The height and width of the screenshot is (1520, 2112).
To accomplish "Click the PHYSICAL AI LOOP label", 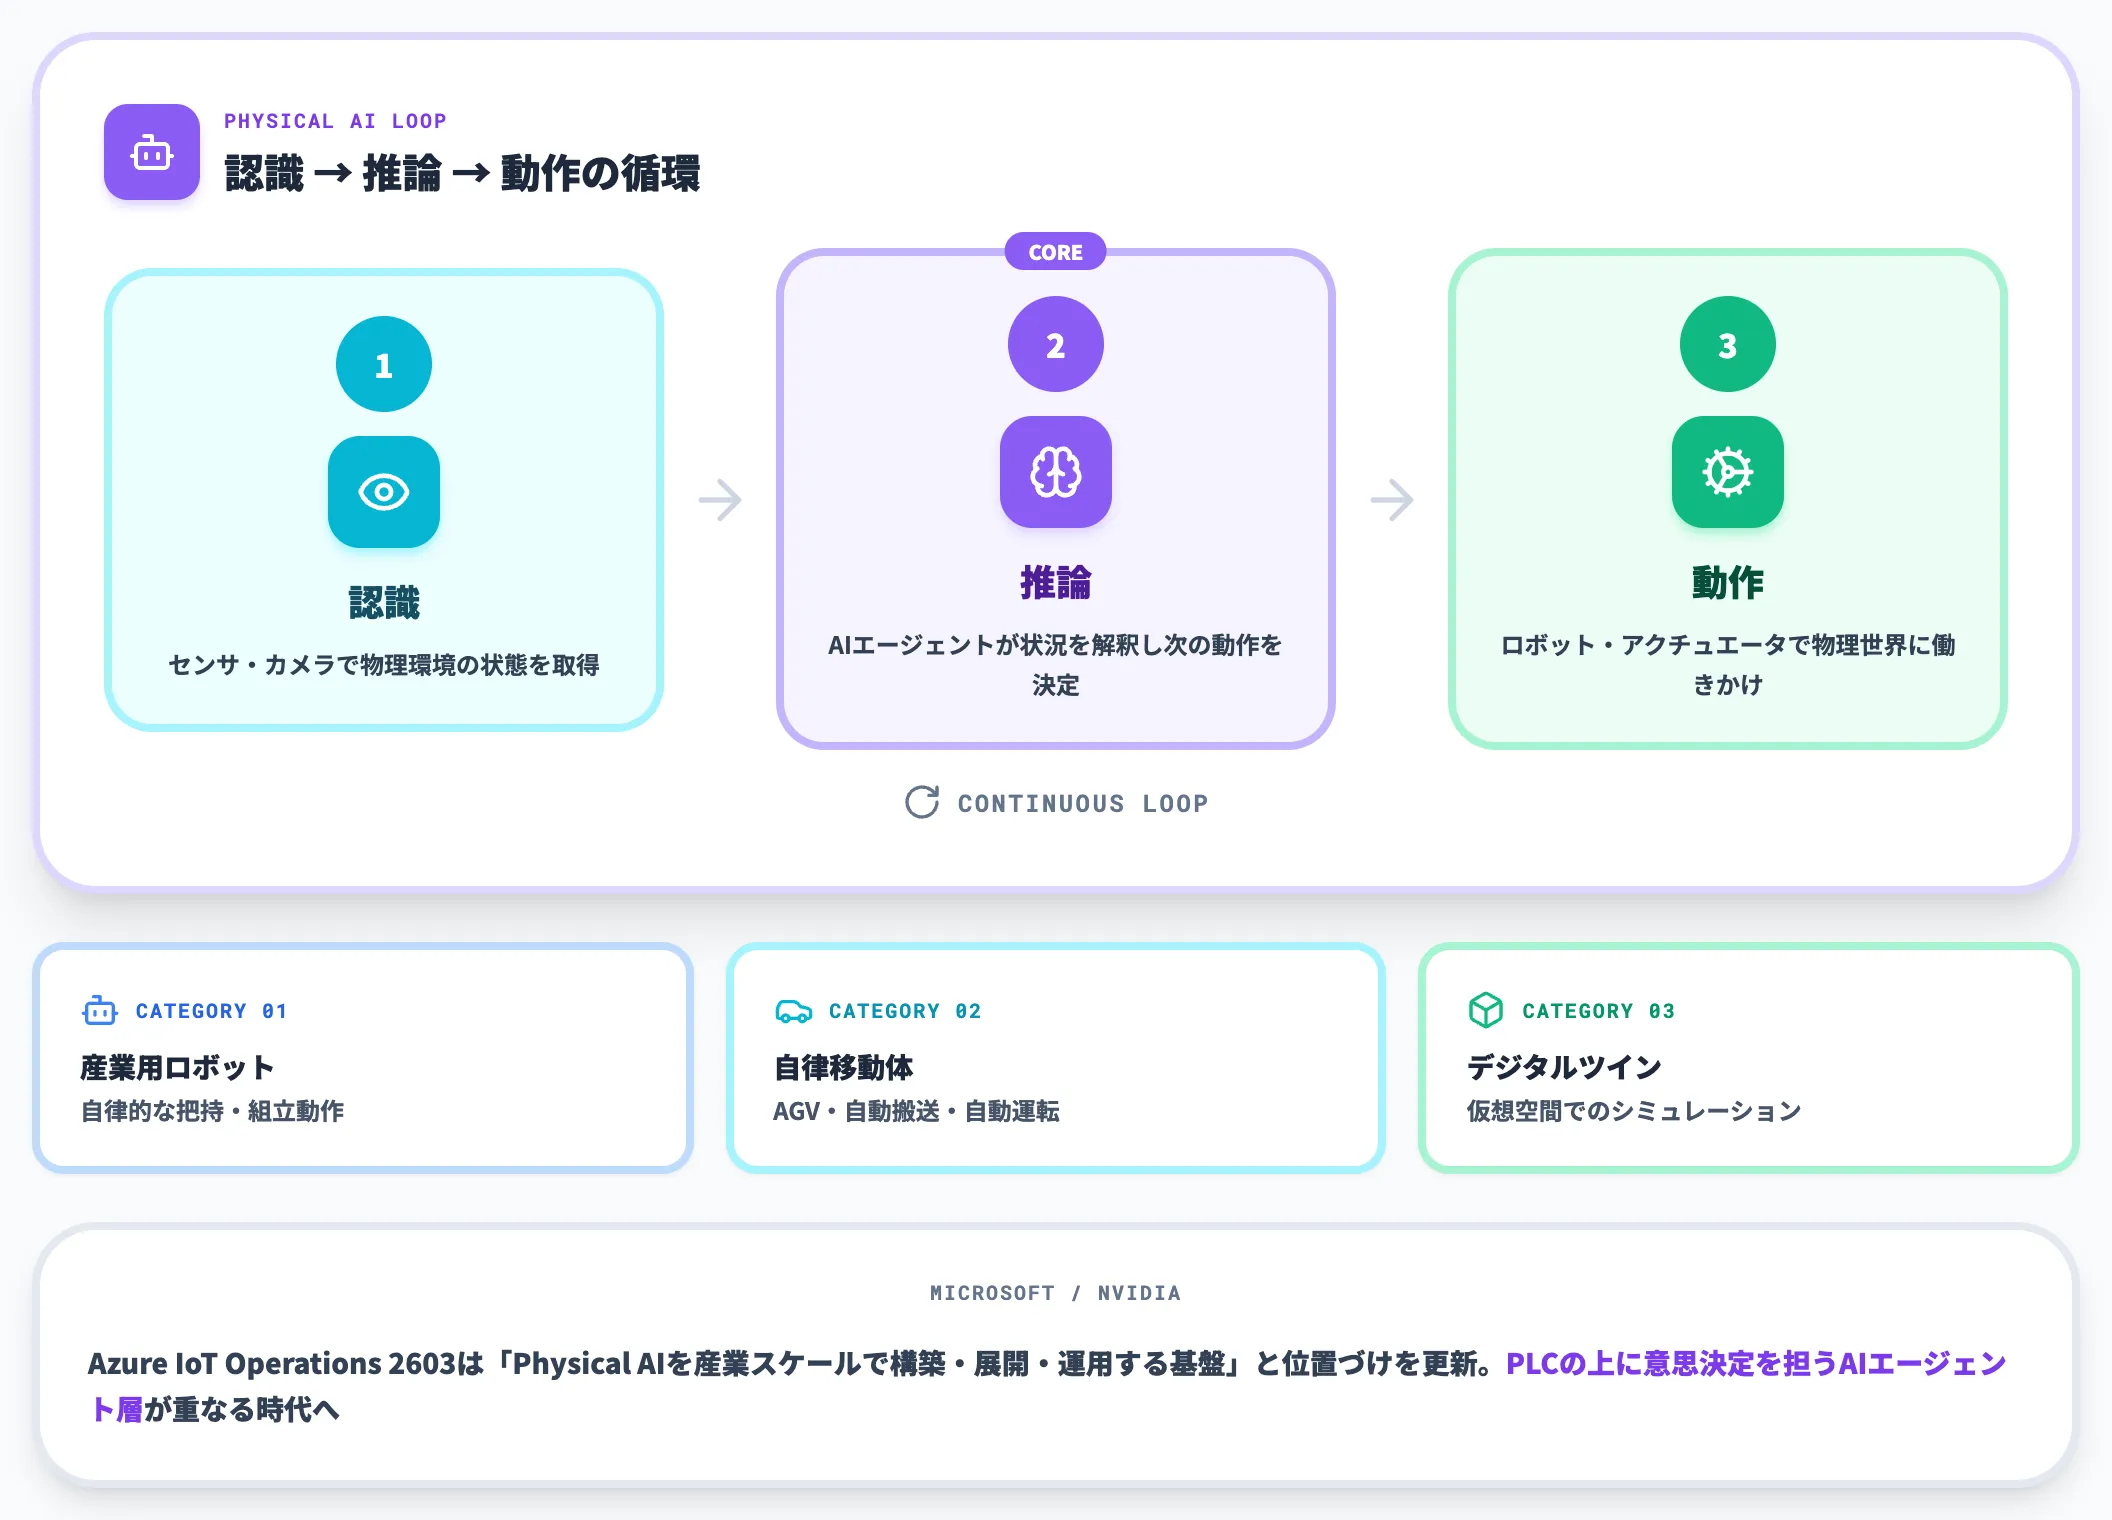I will click(x=335, y=121).
